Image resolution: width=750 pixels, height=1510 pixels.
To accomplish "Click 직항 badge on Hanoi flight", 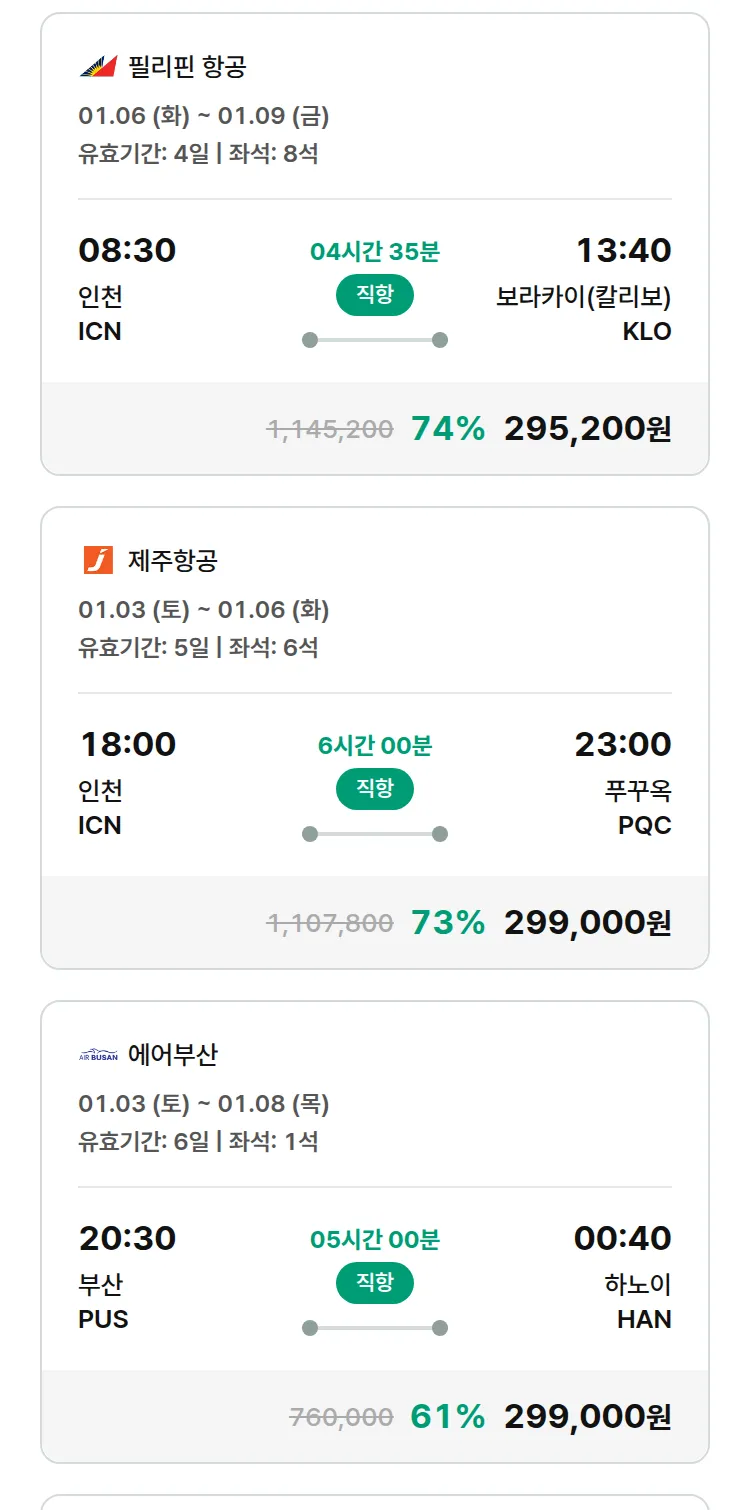I will coord(375,1283).
